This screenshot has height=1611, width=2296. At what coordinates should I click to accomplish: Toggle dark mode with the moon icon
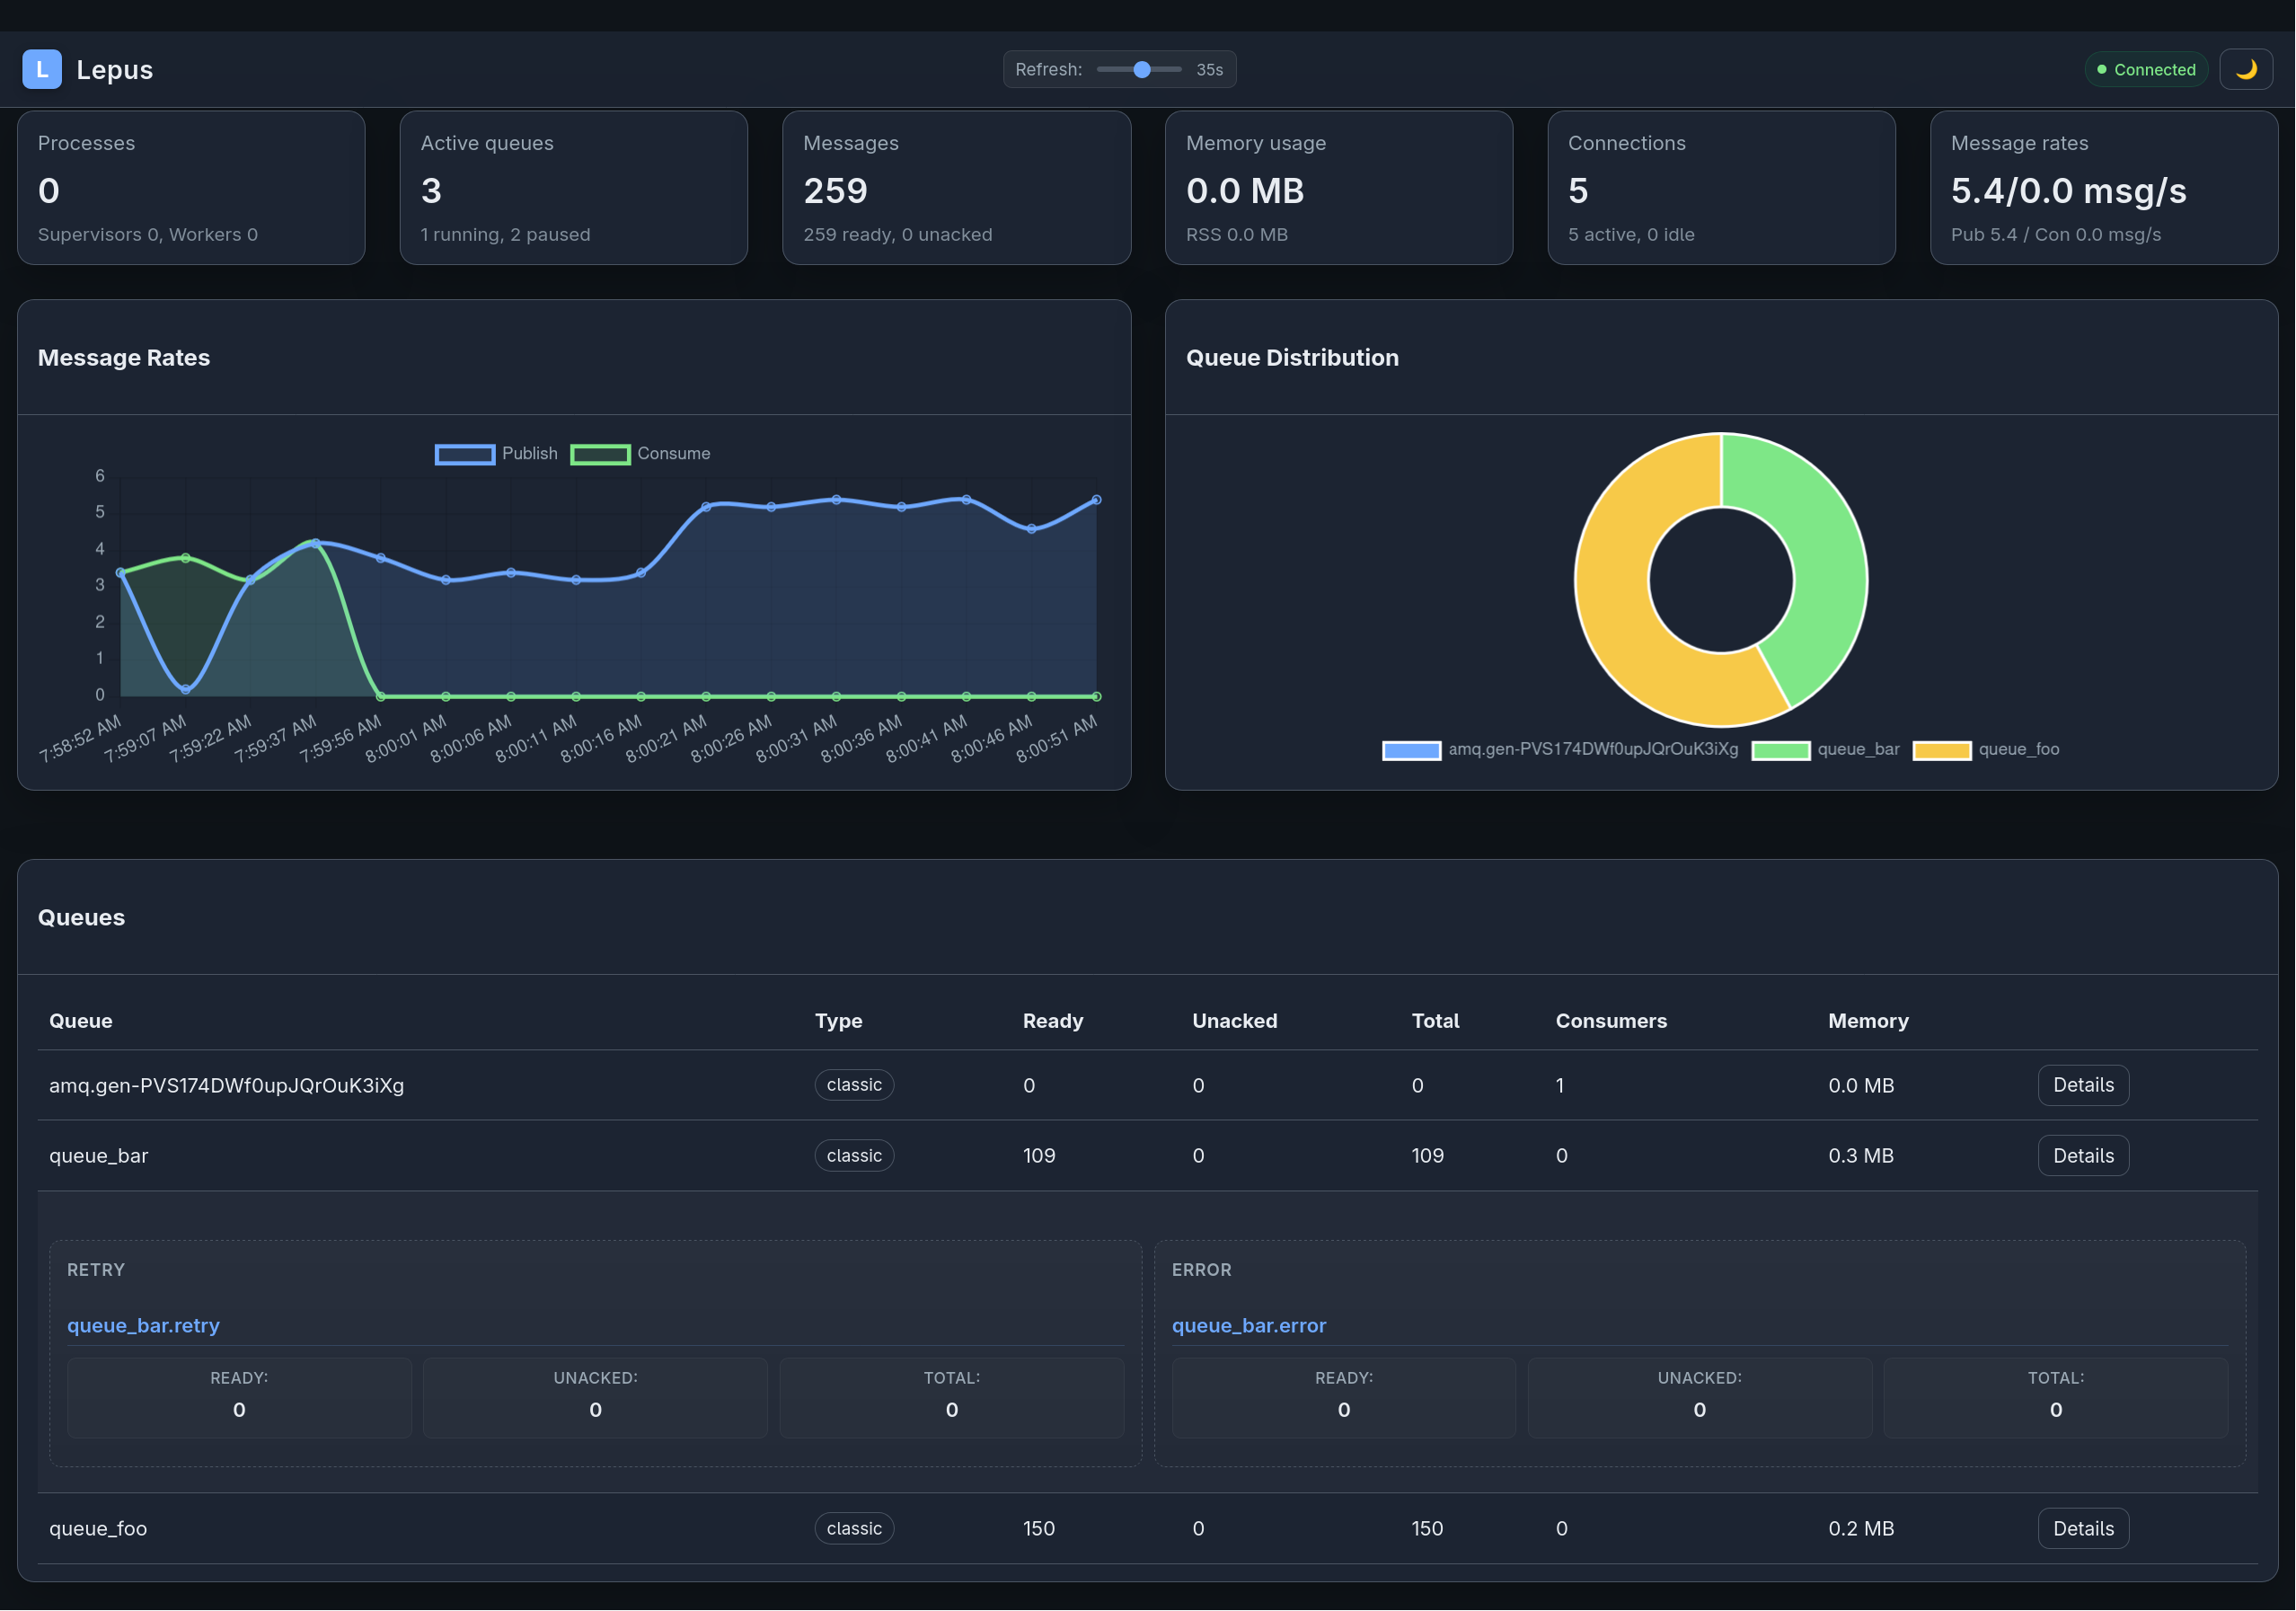[x=2246, y=69]
